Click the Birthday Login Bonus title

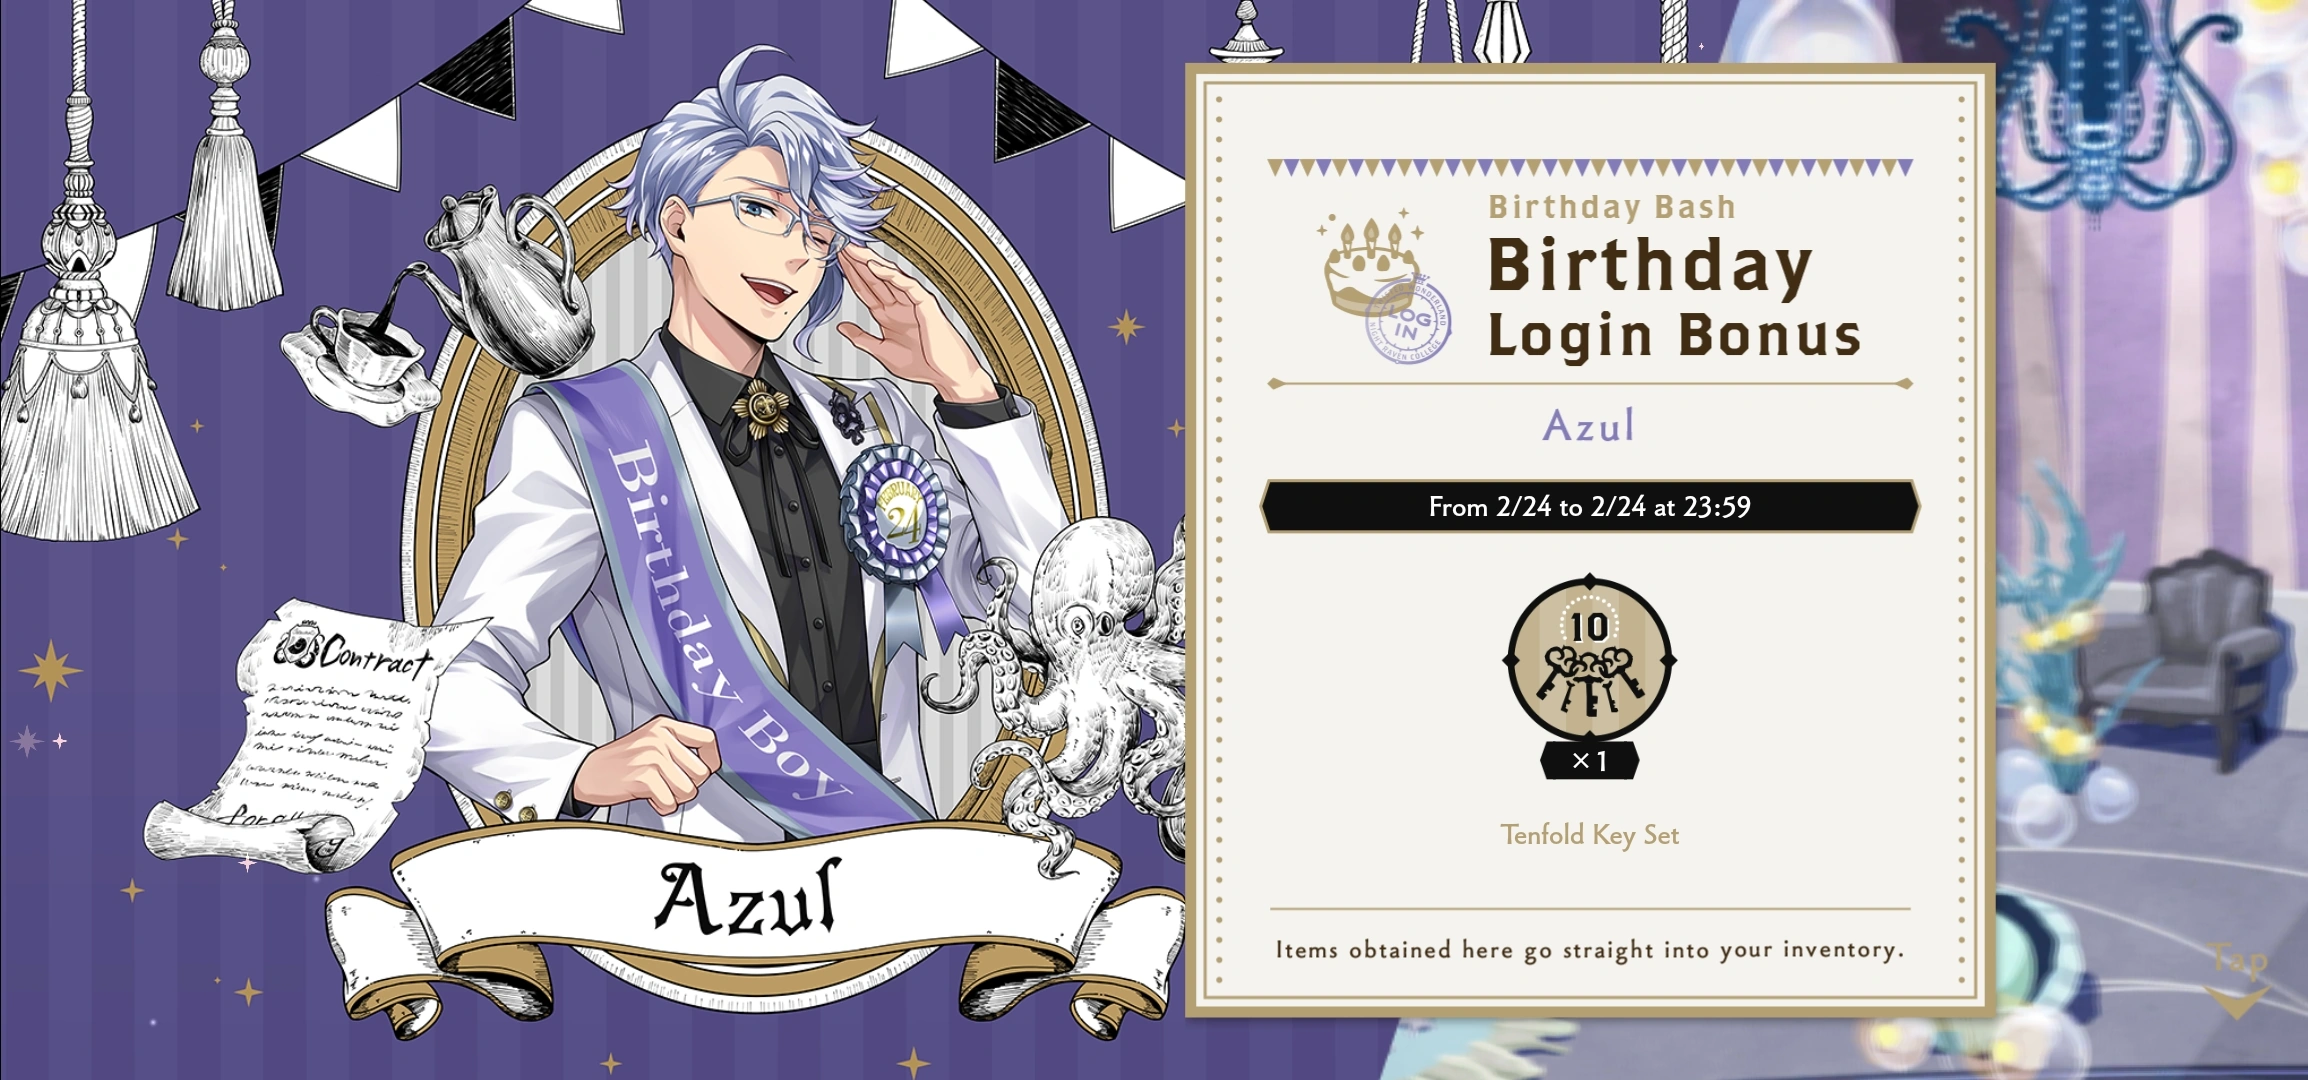[1674, 297]
